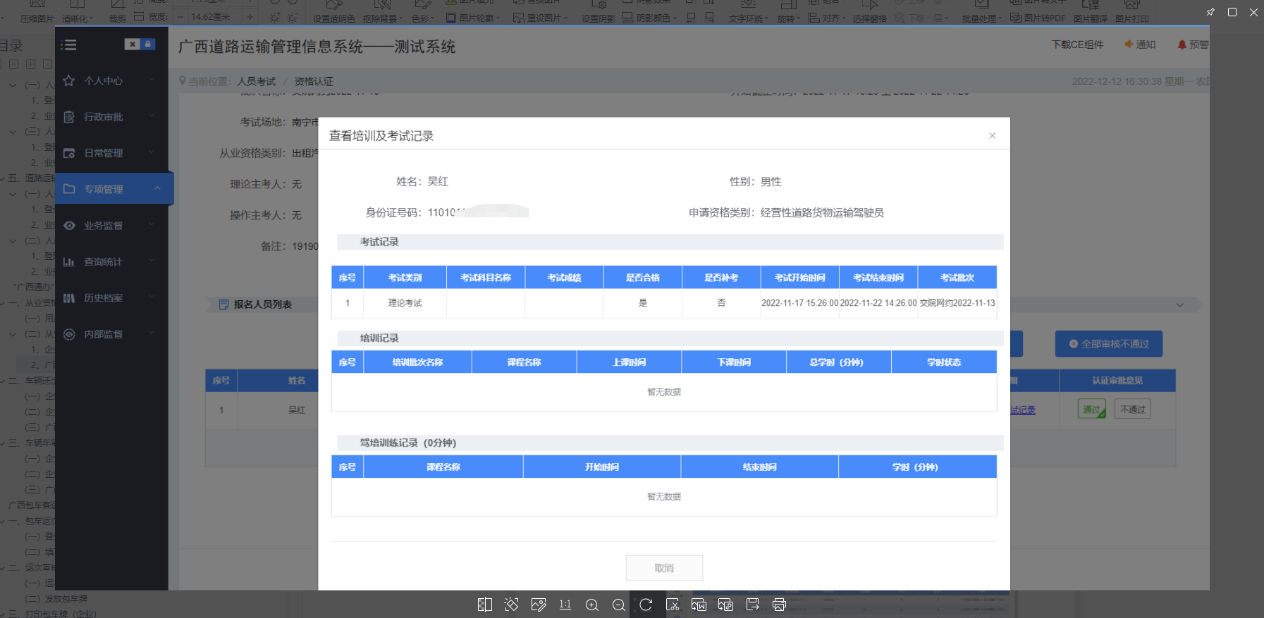This screenshot has width=1264, height=618.
Task: Close the 查看培训及考试记录 dialog
Action: [x=992, y=136]
